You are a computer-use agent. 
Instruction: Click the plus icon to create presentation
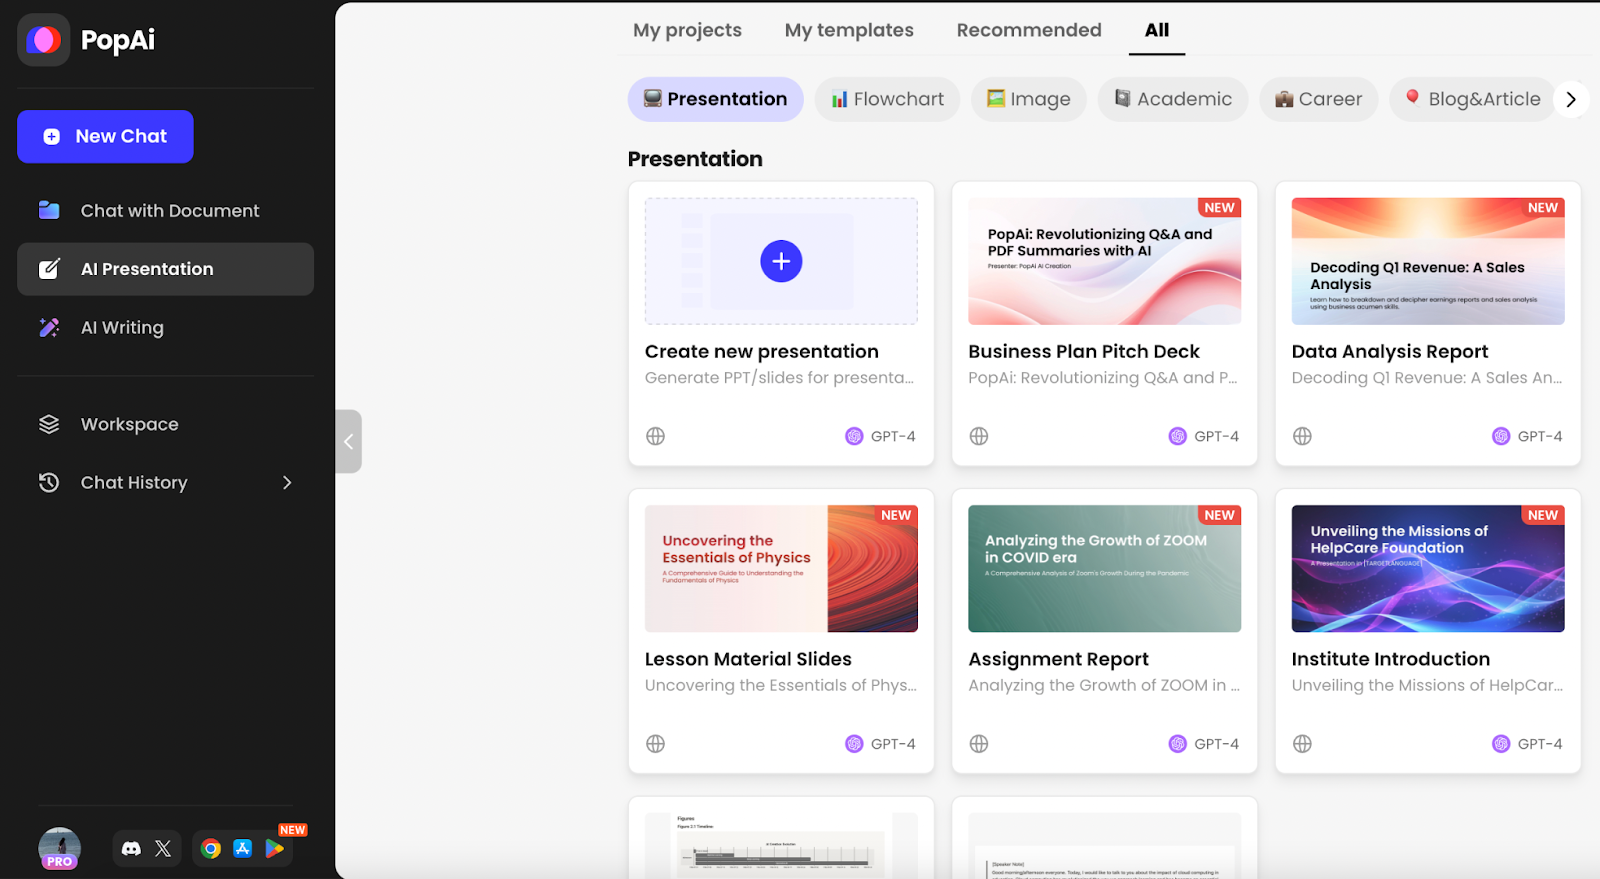click(781, 261)
